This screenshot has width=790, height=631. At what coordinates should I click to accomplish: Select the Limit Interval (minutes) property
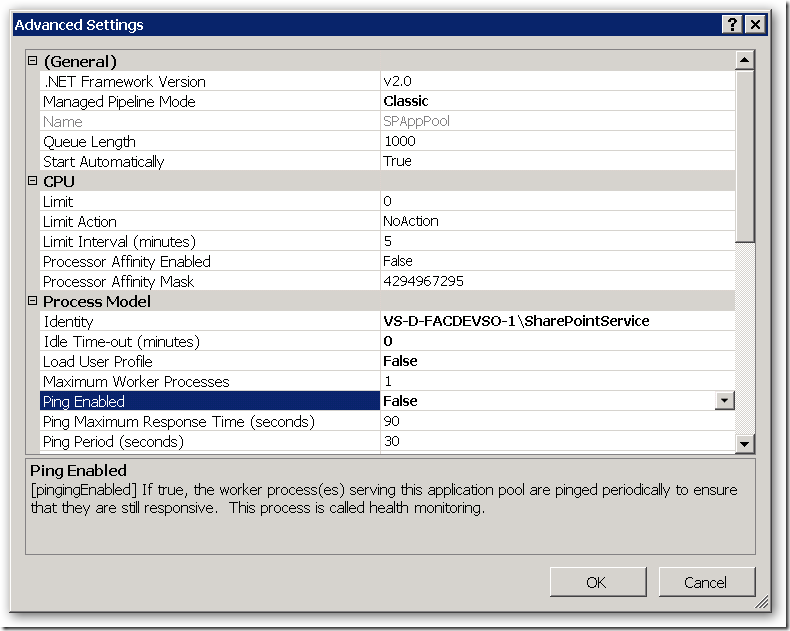[210, 241]
